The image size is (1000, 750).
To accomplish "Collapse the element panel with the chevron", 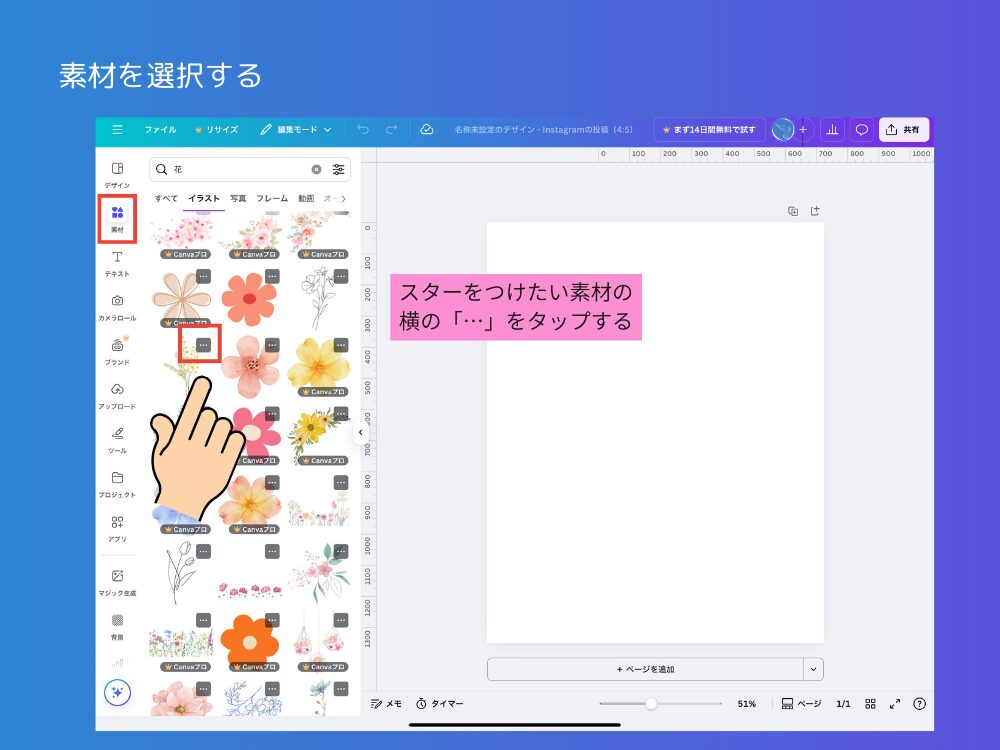I will click(x=361, y=432).
